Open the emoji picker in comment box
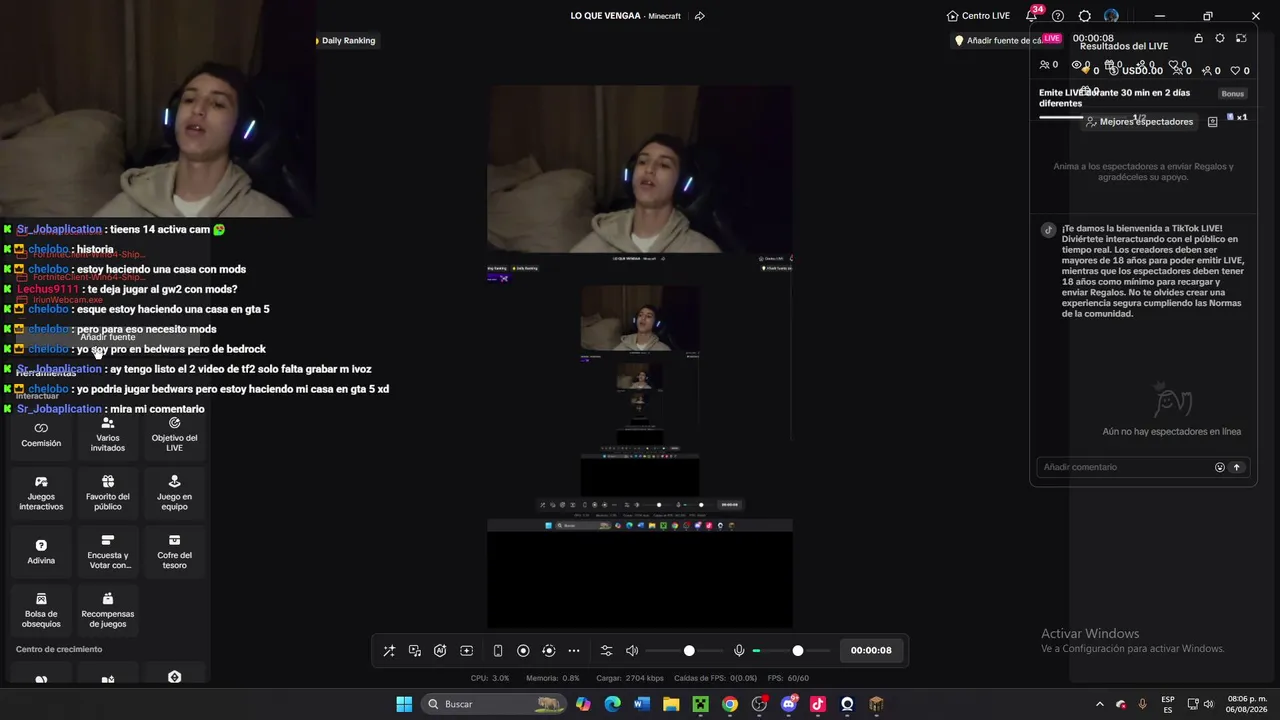 1220,467
